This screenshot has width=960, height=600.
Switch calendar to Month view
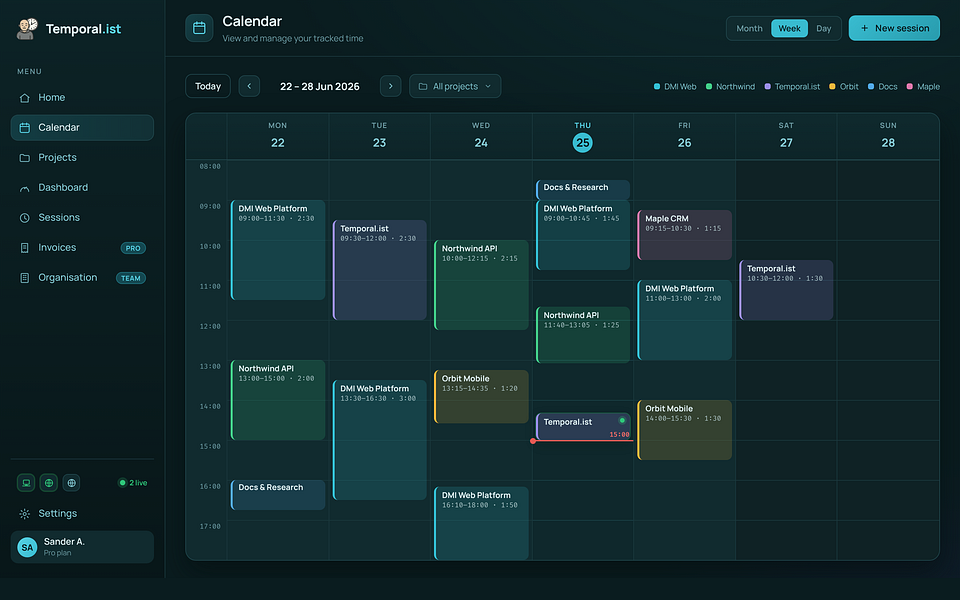(749, 28)
